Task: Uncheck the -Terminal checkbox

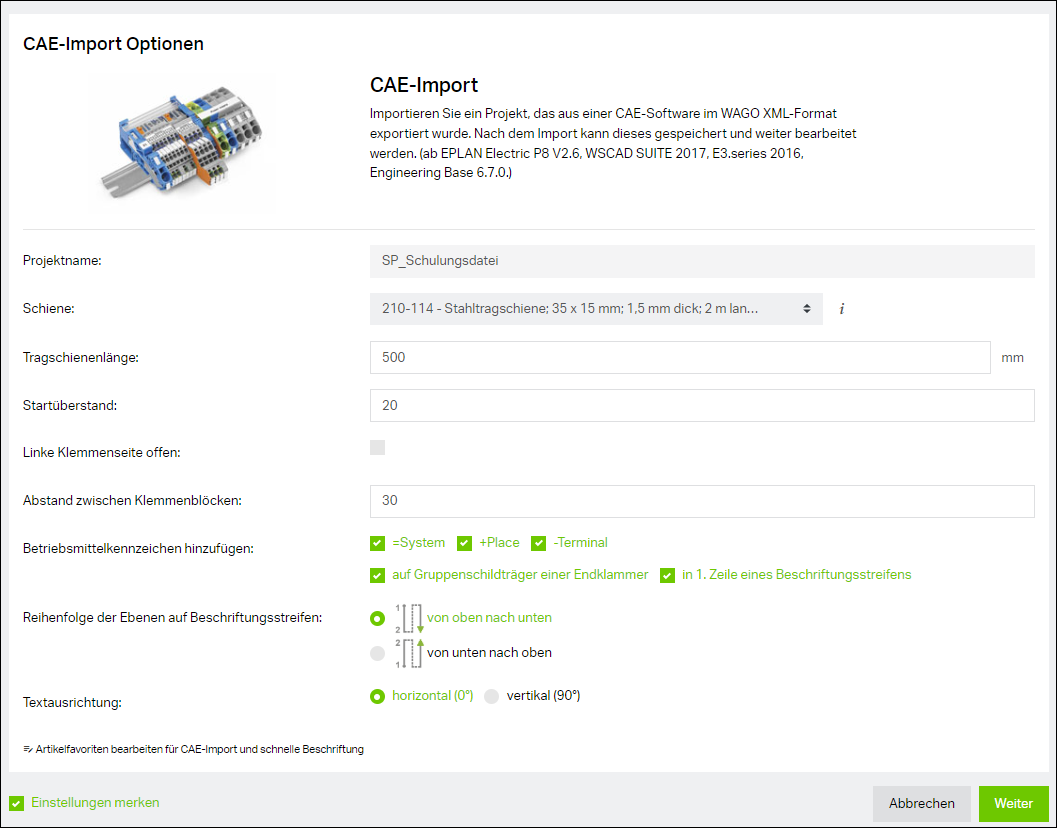Action: point(538,542)
